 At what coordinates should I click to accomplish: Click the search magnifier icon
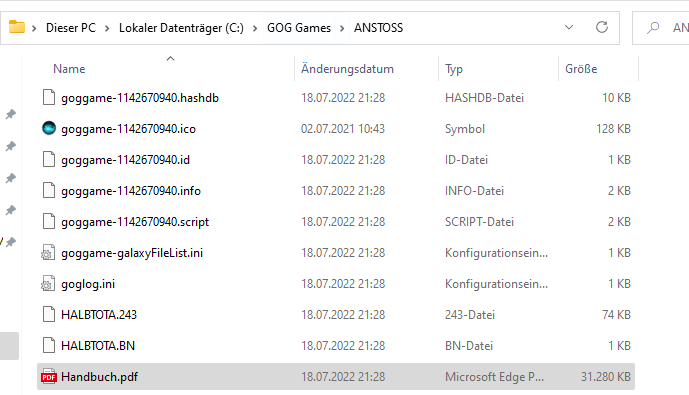pyautogui.click(x=653, y=28)
